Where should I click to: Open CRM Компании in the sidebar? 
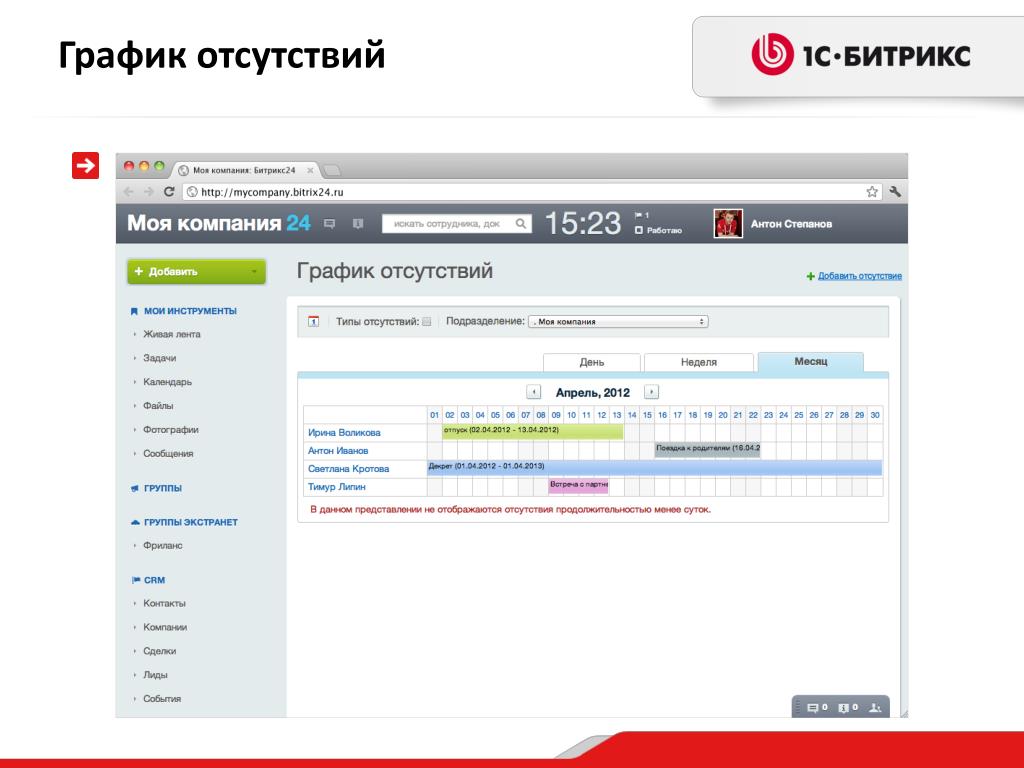coord(165,627)
